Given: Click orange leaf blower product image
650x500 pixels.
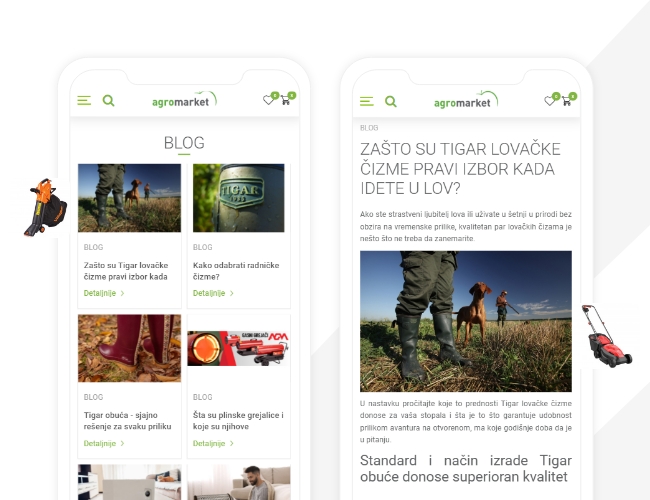Looking at the screenshot, I should (x=45, y=207).
